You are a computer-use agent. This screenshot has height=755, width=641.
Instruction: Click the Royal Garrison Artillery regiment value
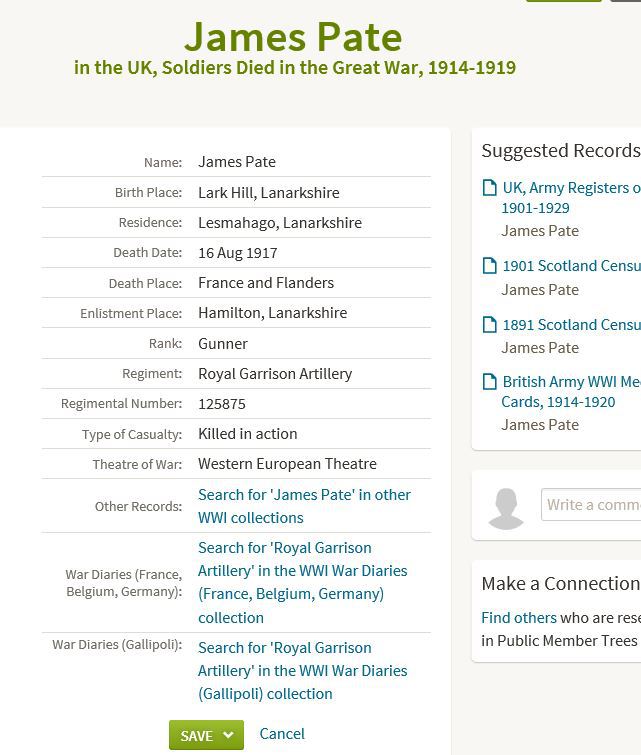(x=275, y=374)
